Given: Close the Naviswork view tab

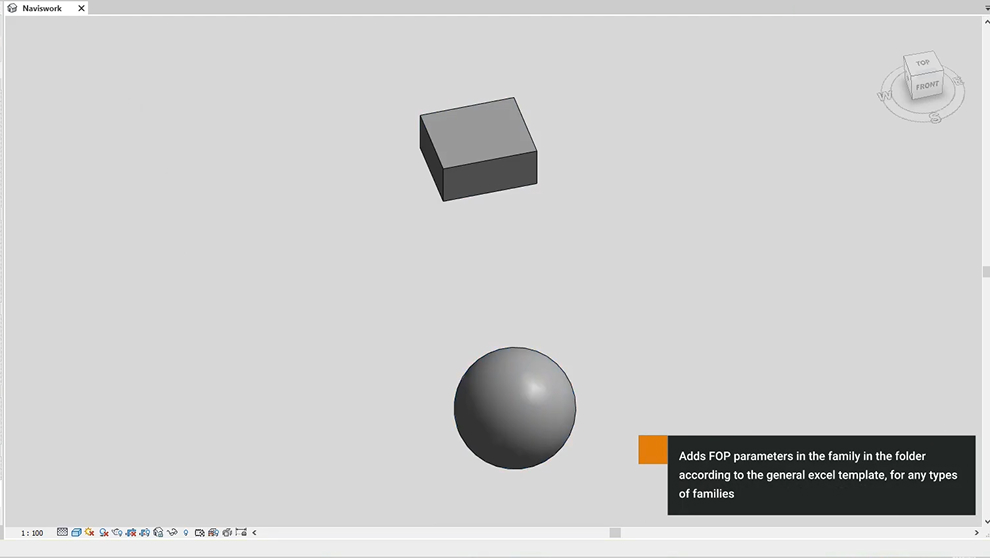Looking at the screenshot, I should pos(82,8).
